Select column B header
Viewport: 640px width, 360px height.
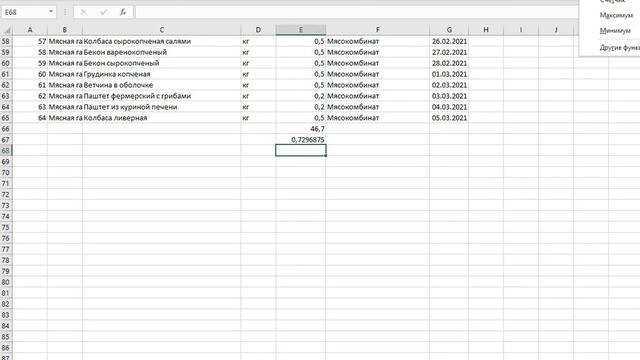tap(64, 30)
